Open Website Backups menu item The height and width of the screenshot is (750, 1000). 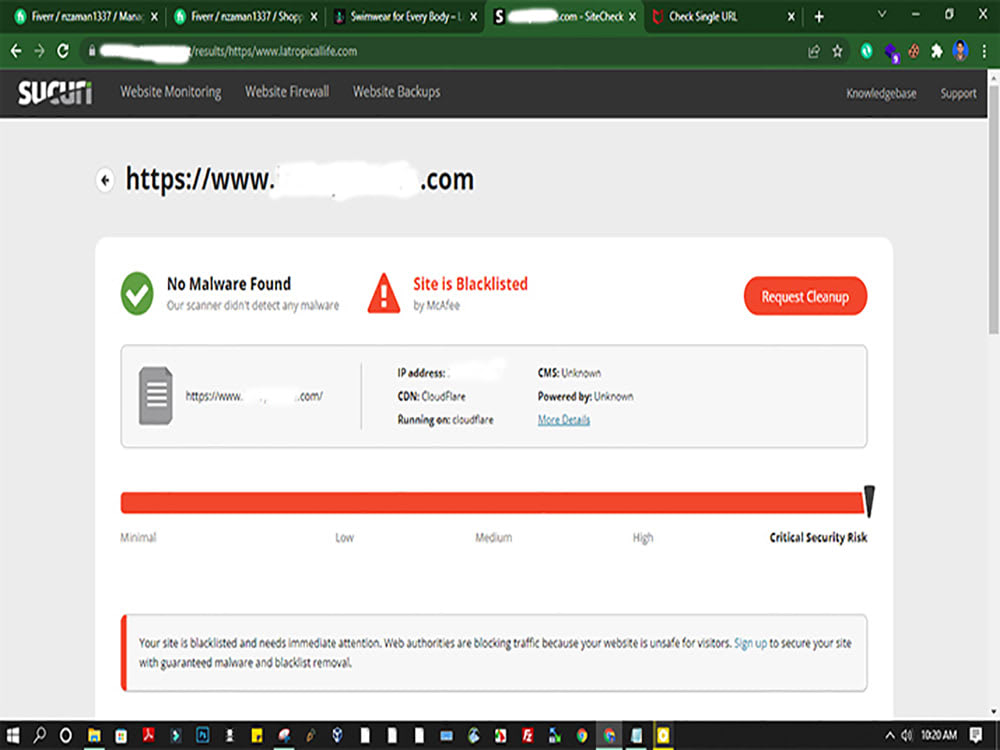pyautogui.click(x=397, y=92)
